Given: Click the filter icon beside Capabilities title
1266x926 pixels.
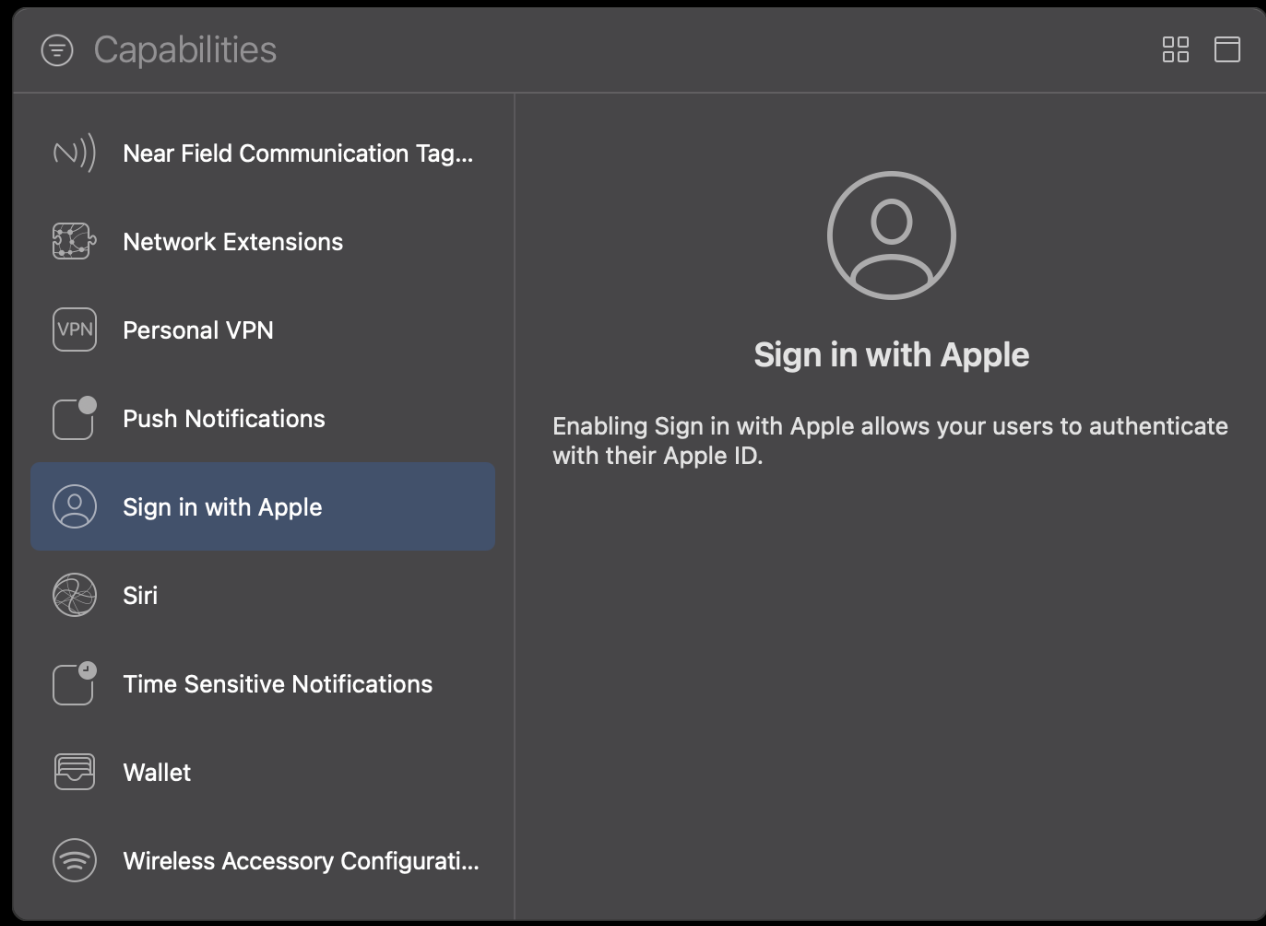Looking at the screenshot, I should (57, 50).
